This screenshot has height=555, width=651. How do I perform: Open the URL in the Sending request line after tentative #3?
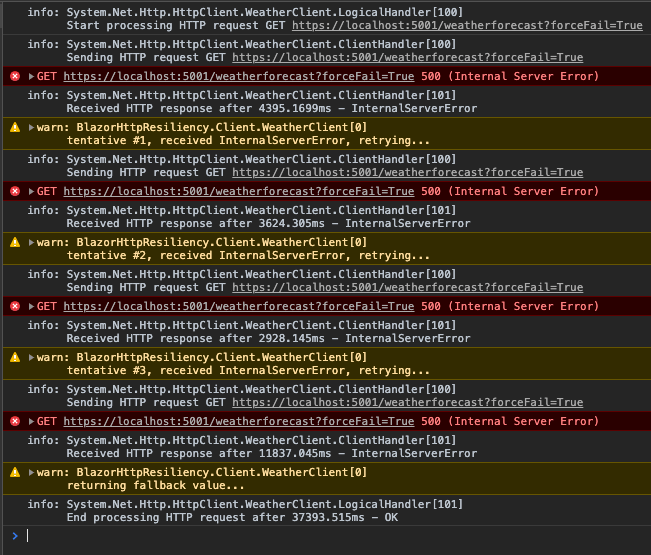407,402
